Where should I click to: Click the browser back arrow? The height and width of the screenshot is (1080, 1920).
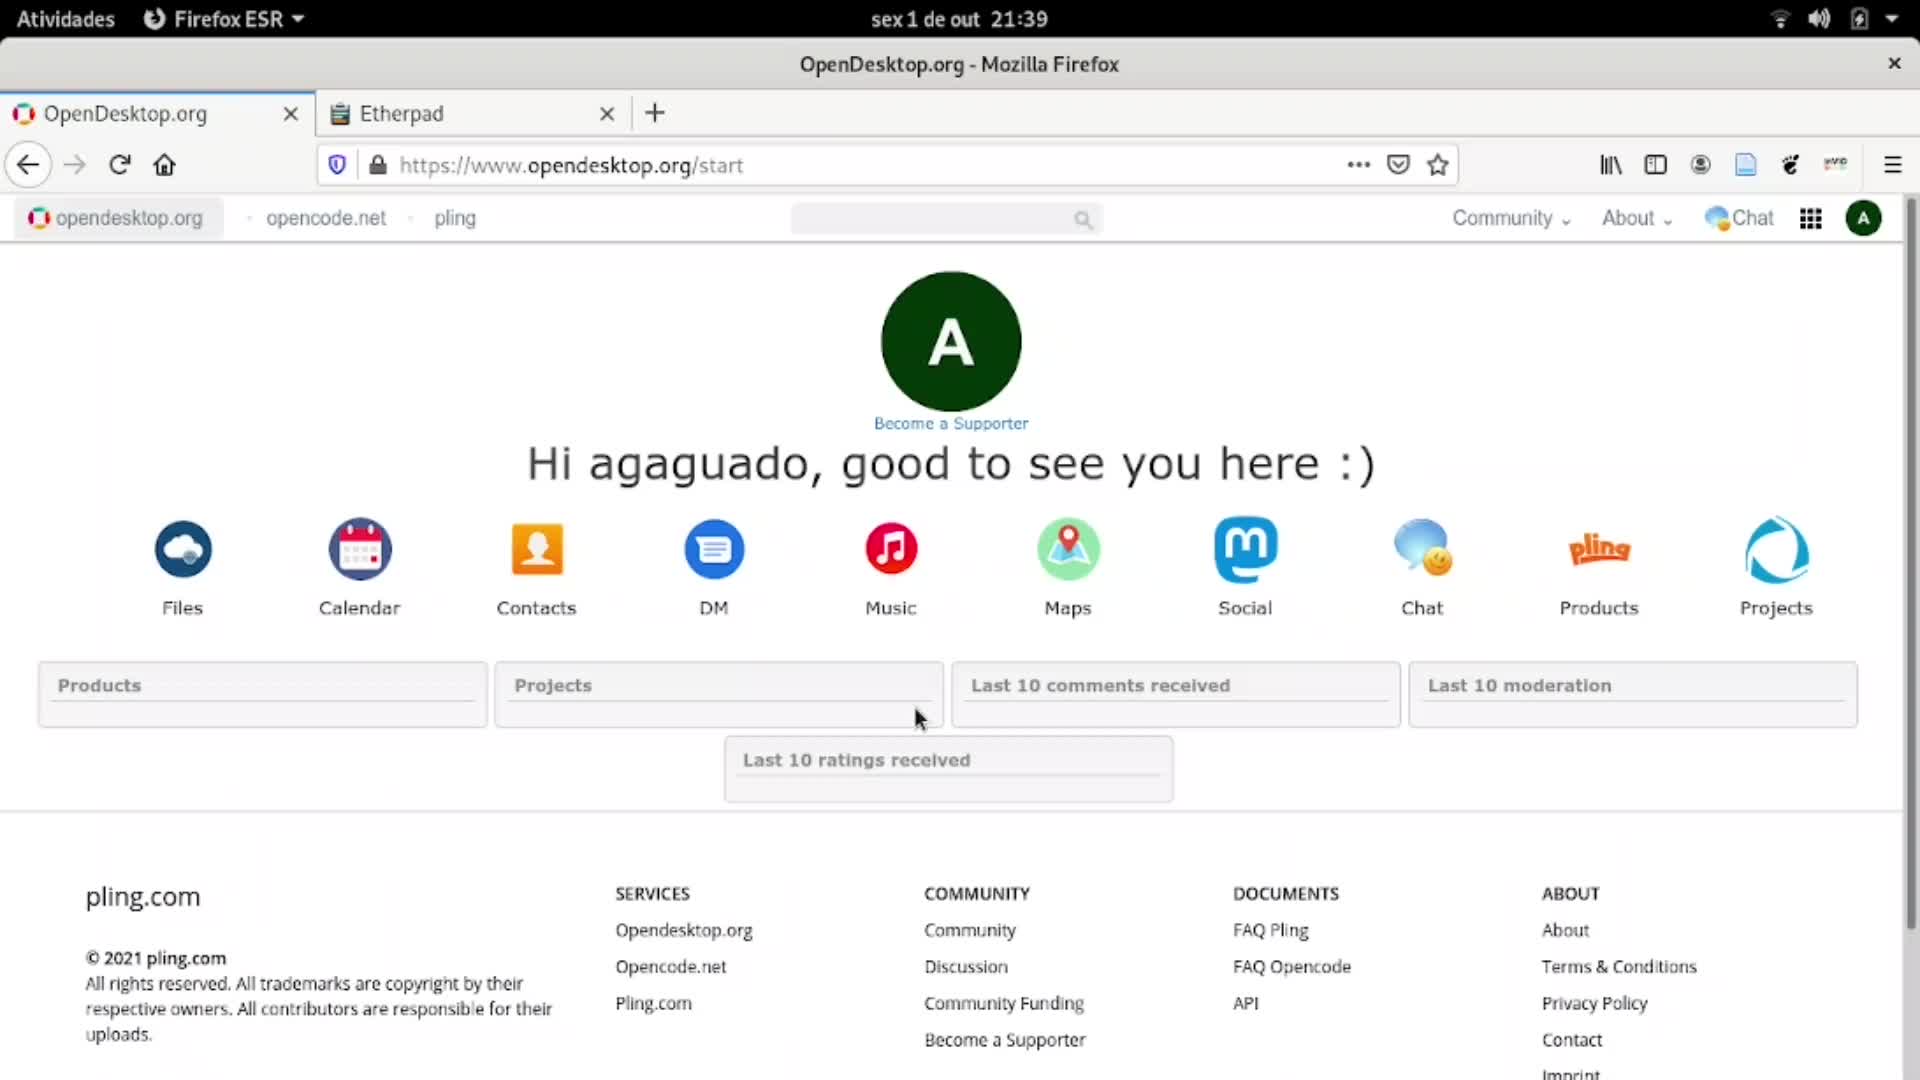click(x=28, y=165)
